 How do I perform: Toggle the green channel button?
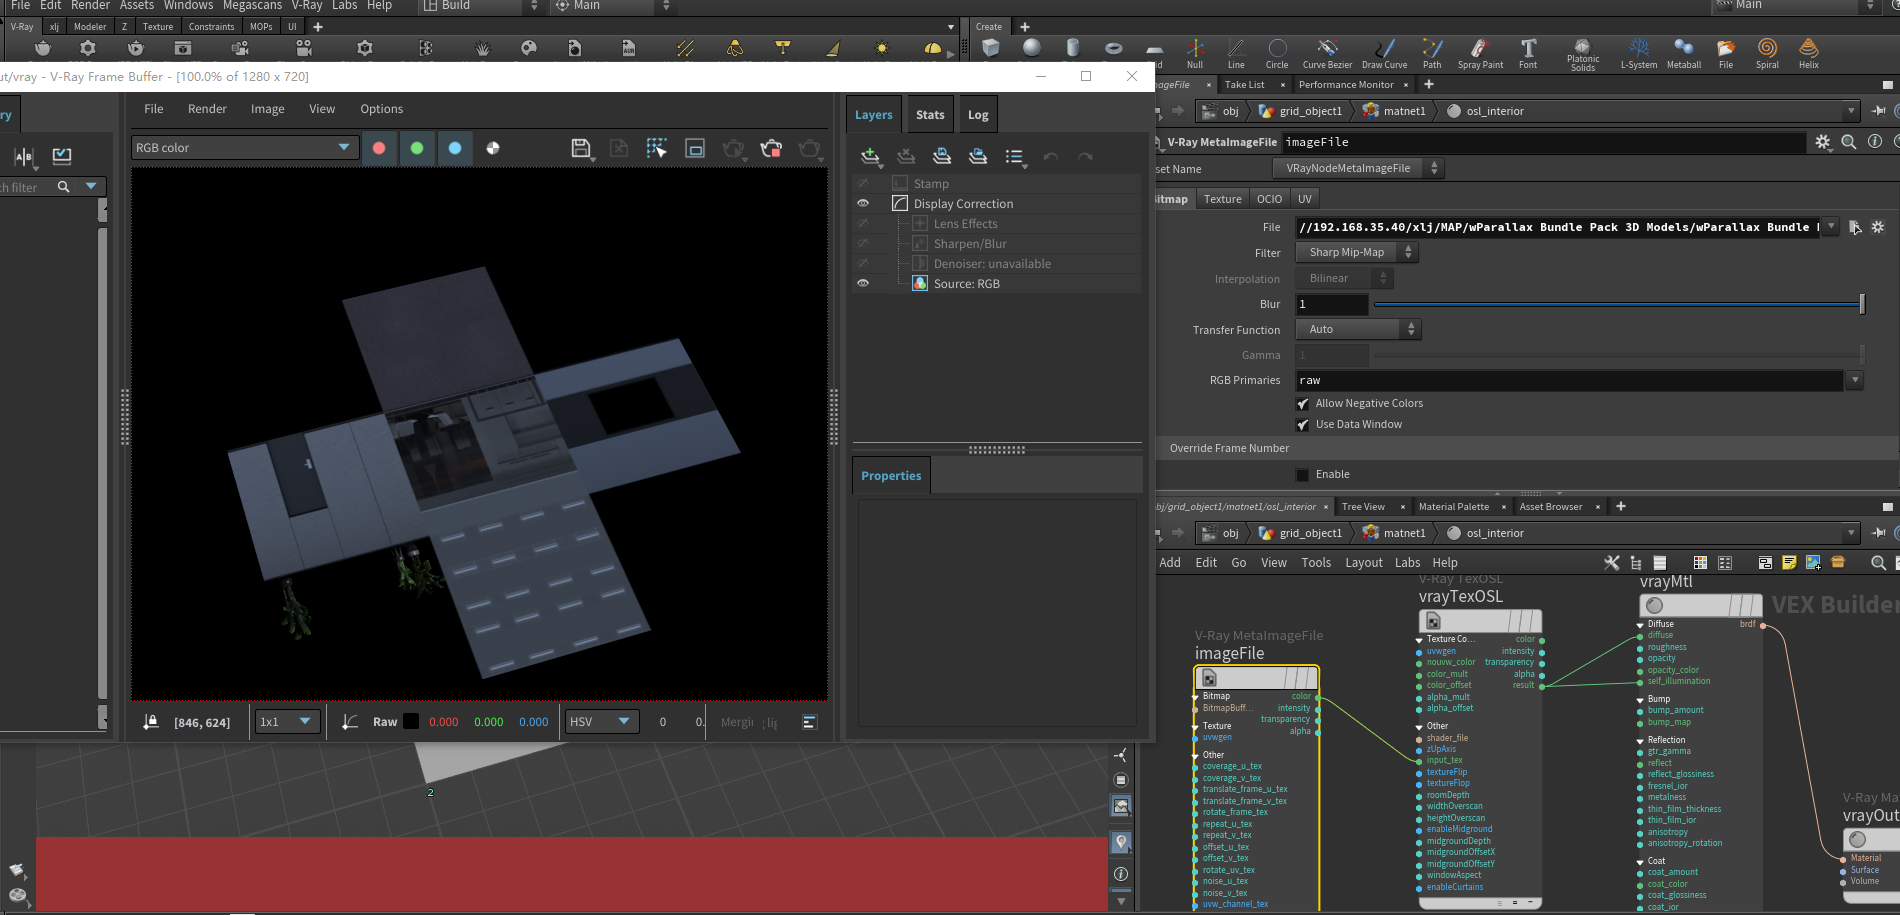click(x=417, y=148)
